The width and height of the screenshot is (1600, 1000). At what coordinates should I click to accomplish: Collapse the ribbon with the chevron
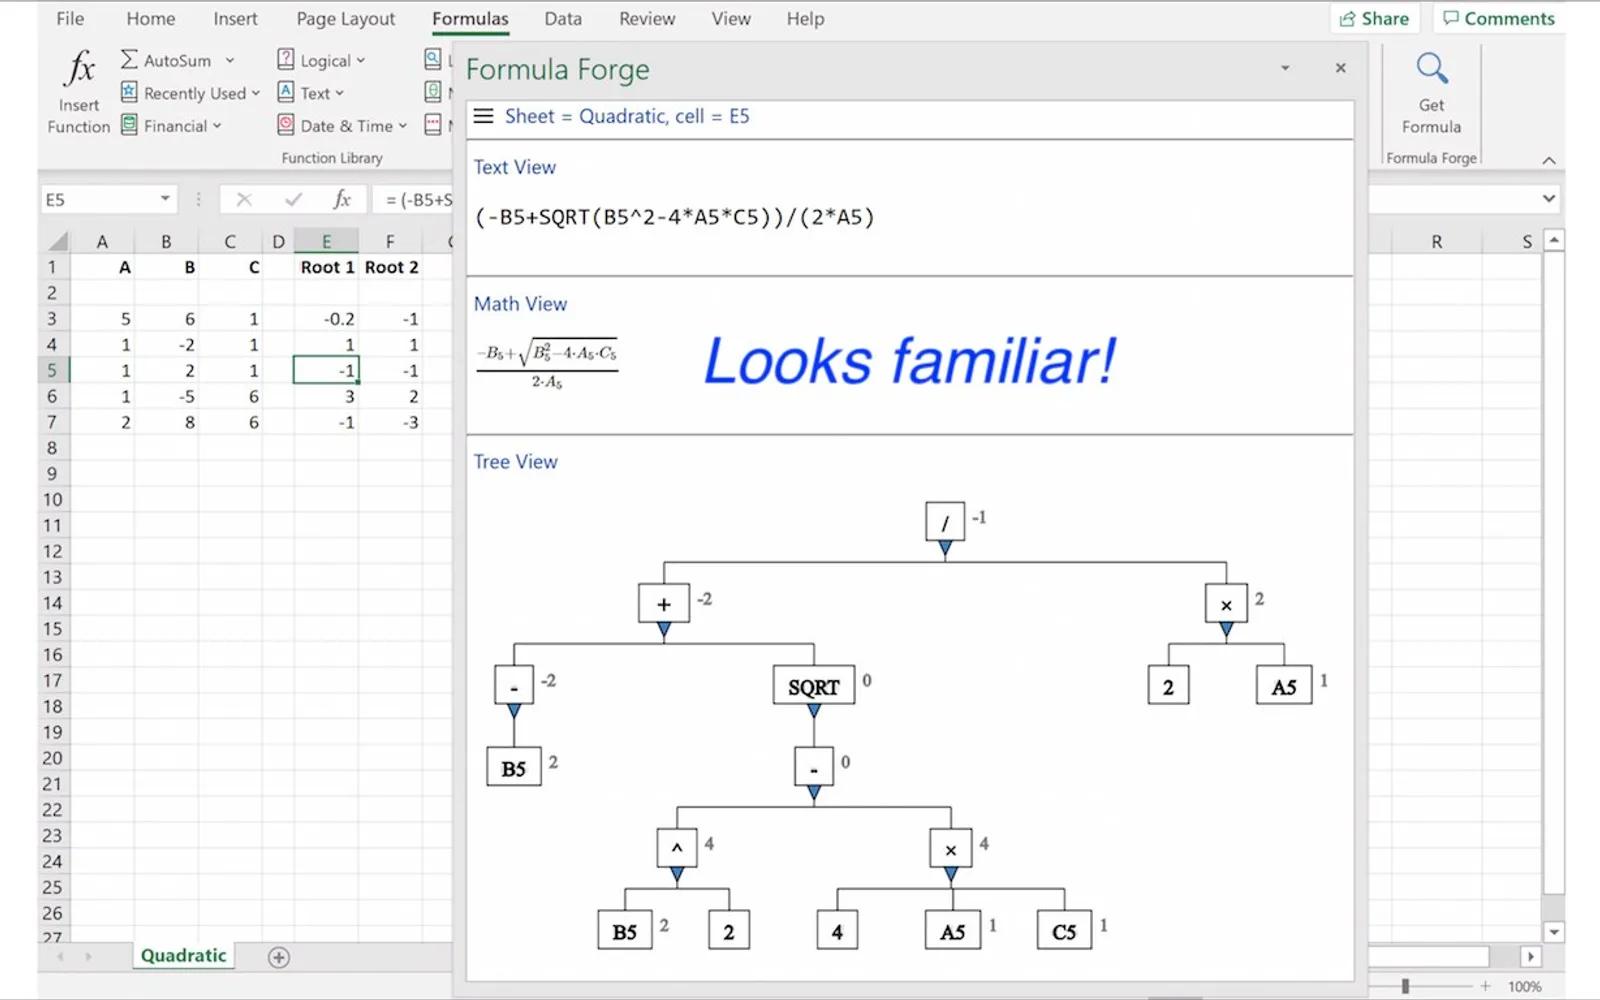click(1549, 160)
